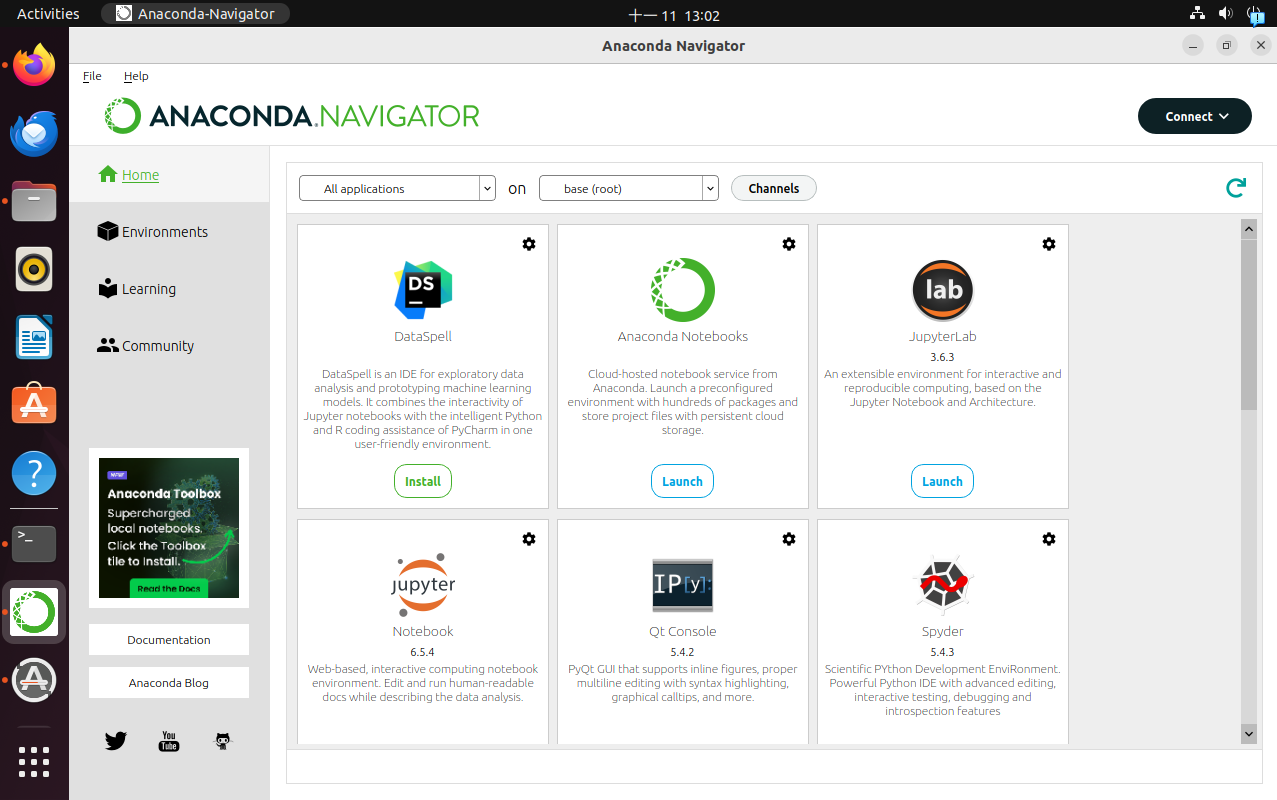1277x800 pixels.
Task: Open Anaconda GitHub page icon
Action: pyautogui.click(x=223, y=741)
